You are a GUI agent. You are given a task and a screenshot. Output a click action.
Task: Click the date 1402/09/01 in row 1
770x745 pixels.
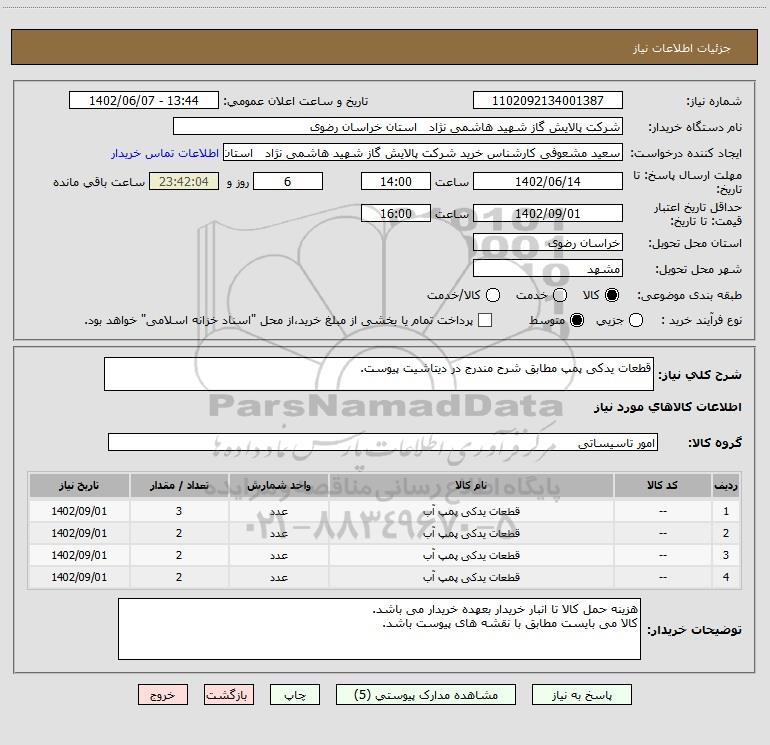coord(79,511)
